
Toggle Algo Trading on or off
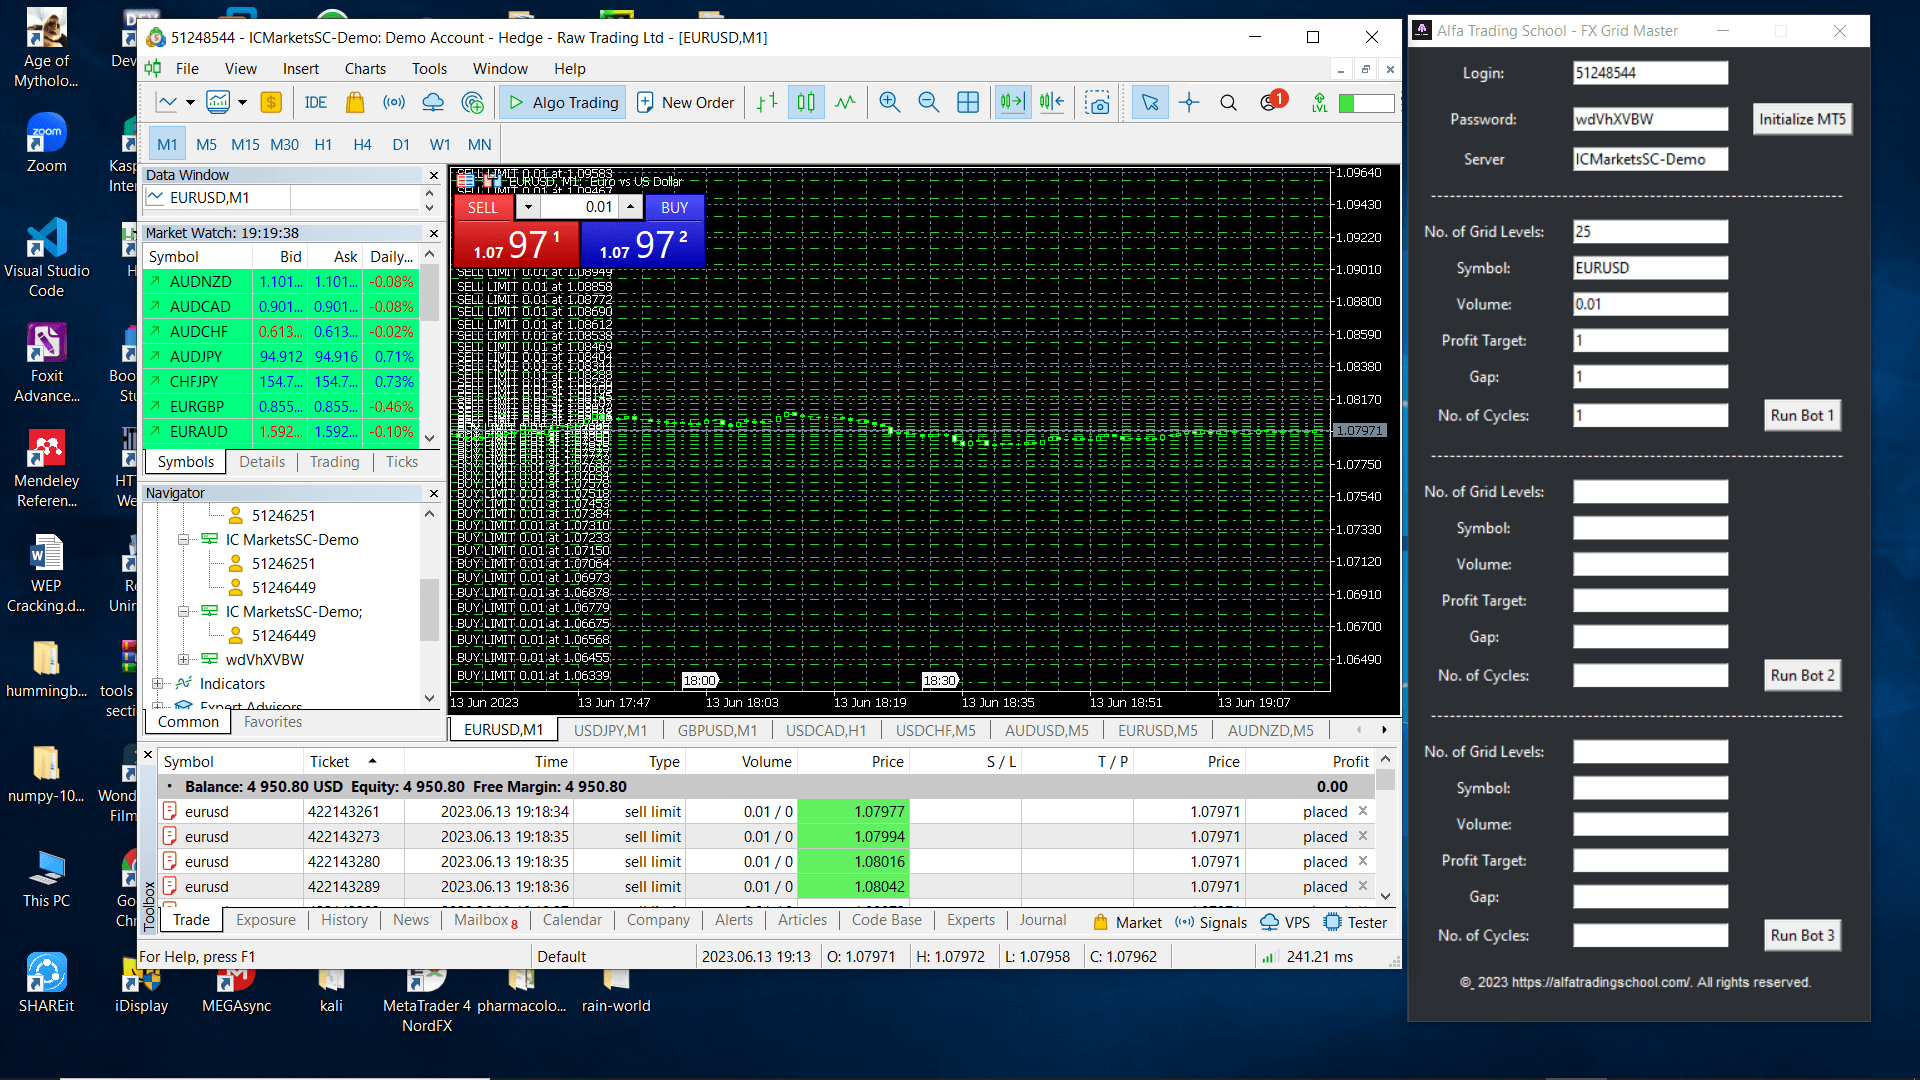563,102
